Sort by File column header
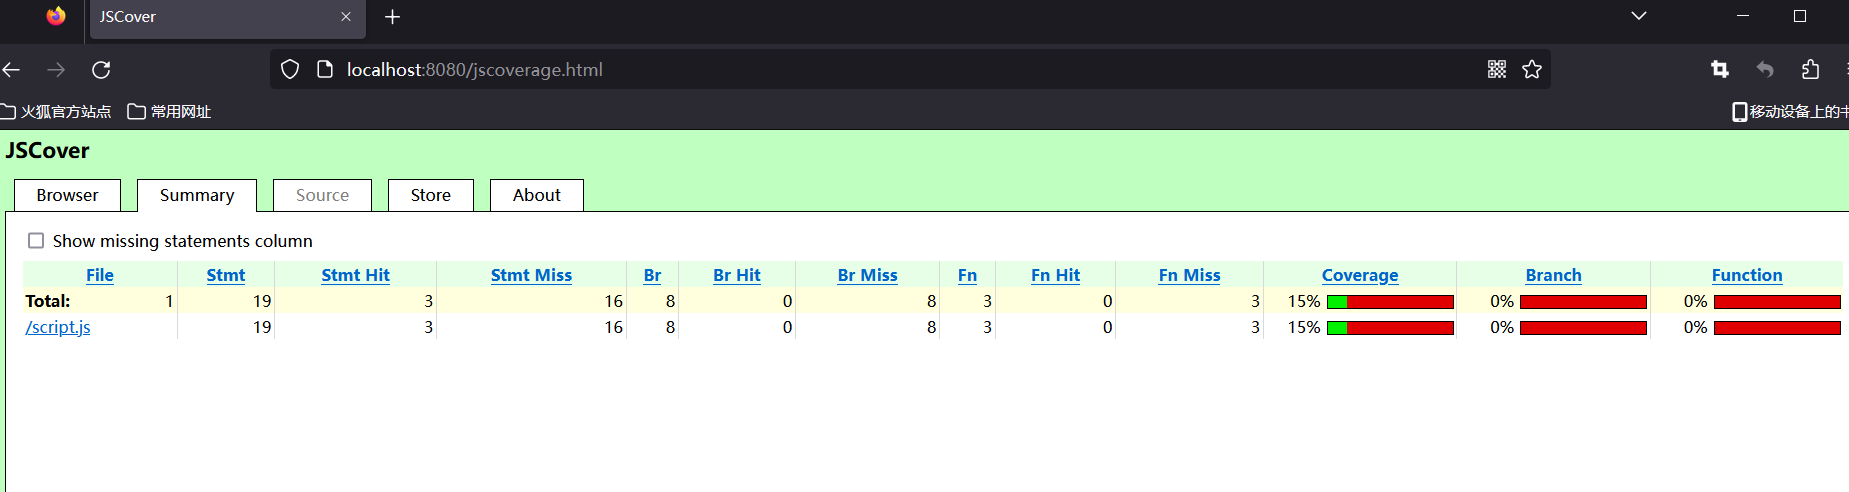 [x=100, y=275]
